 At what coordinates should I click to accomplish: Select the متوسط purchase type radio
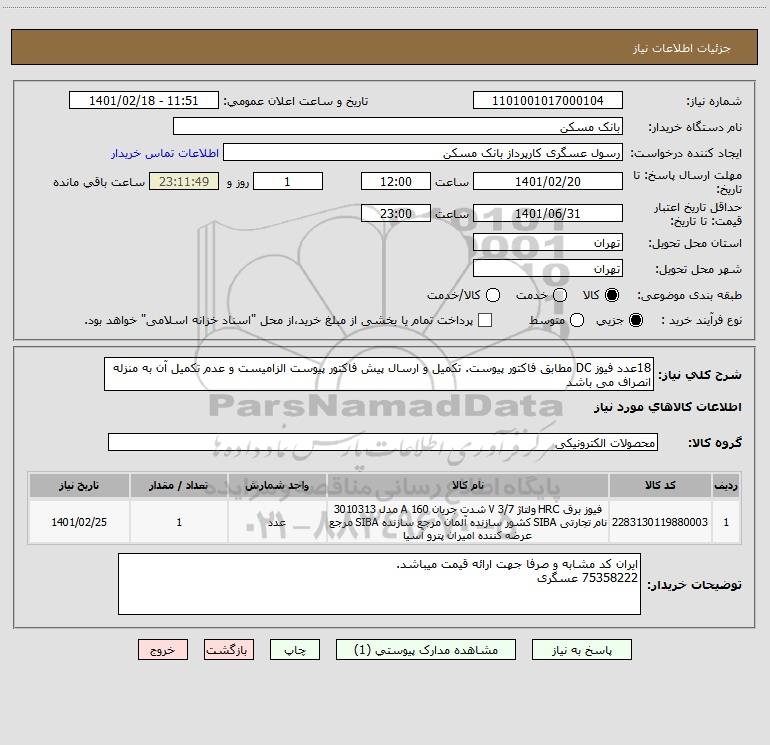(577, 320)
